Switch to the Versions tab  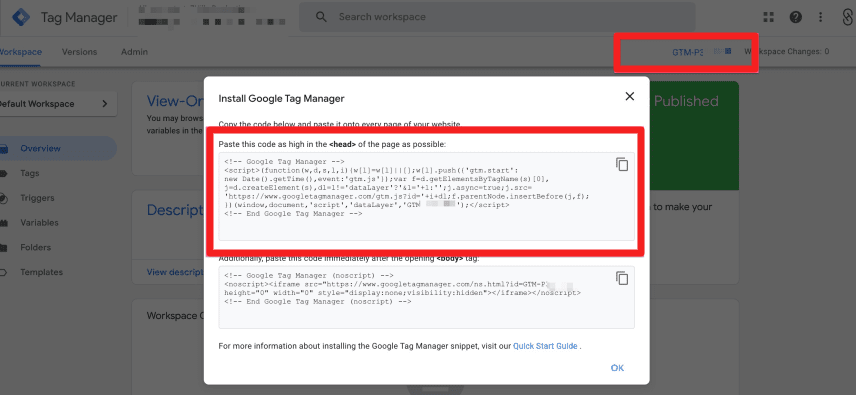click(79, 52)
